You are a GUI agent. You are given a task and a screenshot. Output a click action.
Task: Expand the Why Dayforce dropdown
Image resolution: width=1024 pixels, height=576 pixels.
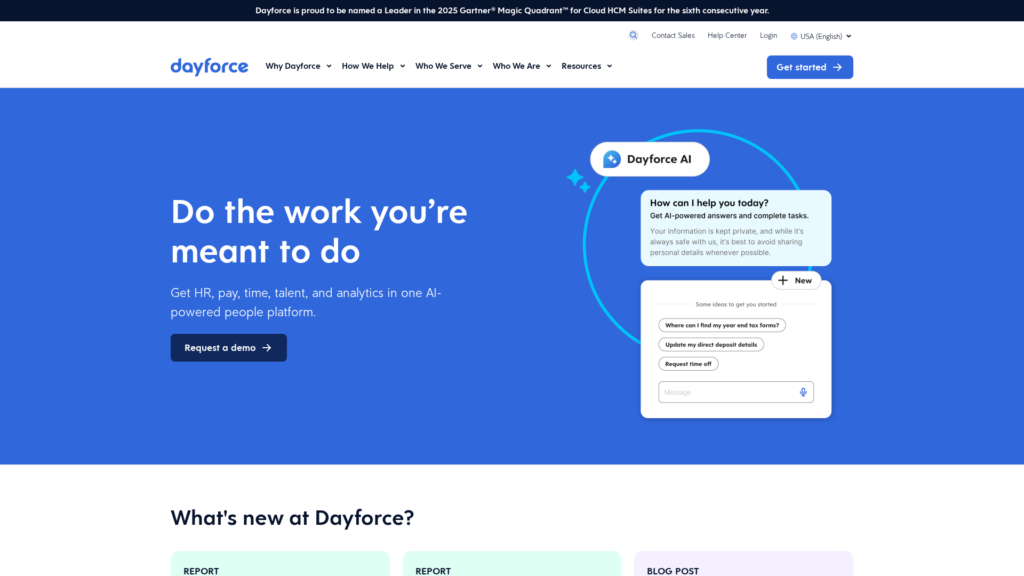click(297, 66)
